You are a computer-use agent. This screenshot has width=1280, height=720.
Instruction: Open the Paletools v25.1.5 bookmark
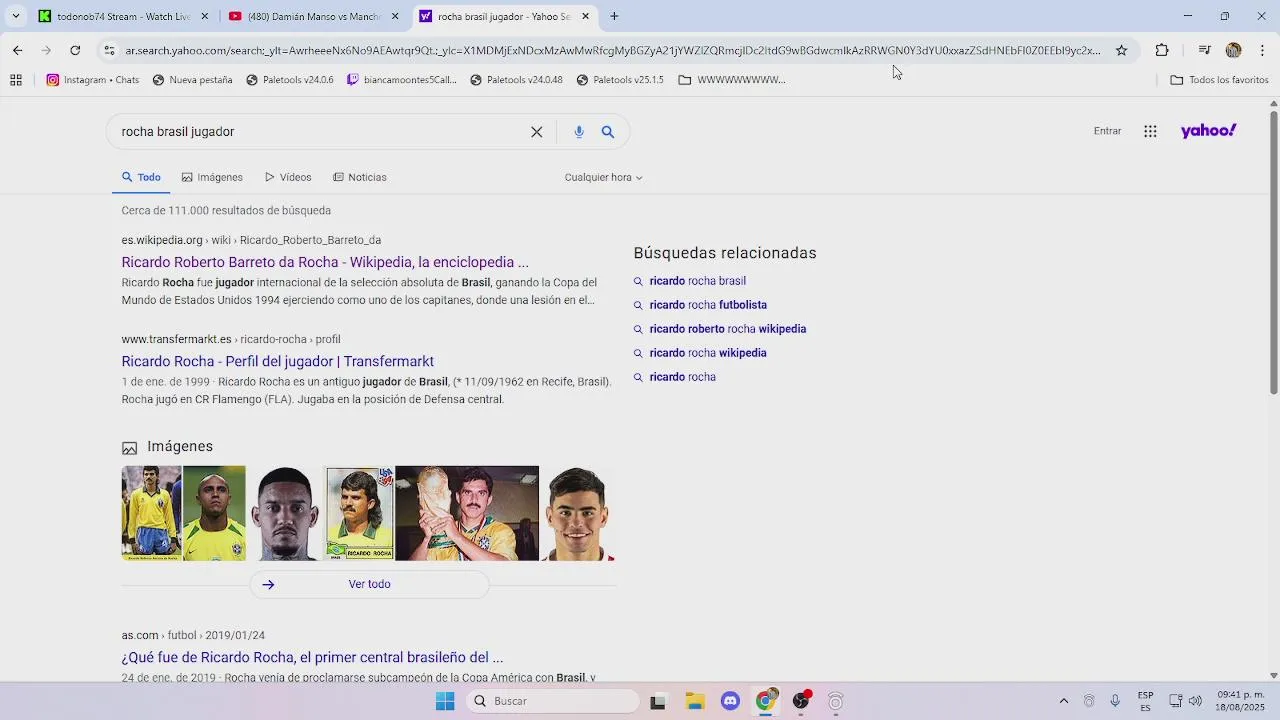[620, 80]
